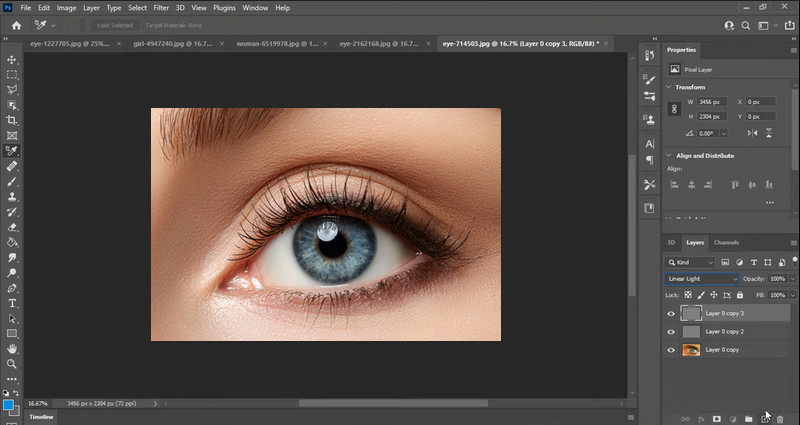Viewport: 800px width, 425px height.
Task: Select the Path Selection tool
Action: [12, 319]
